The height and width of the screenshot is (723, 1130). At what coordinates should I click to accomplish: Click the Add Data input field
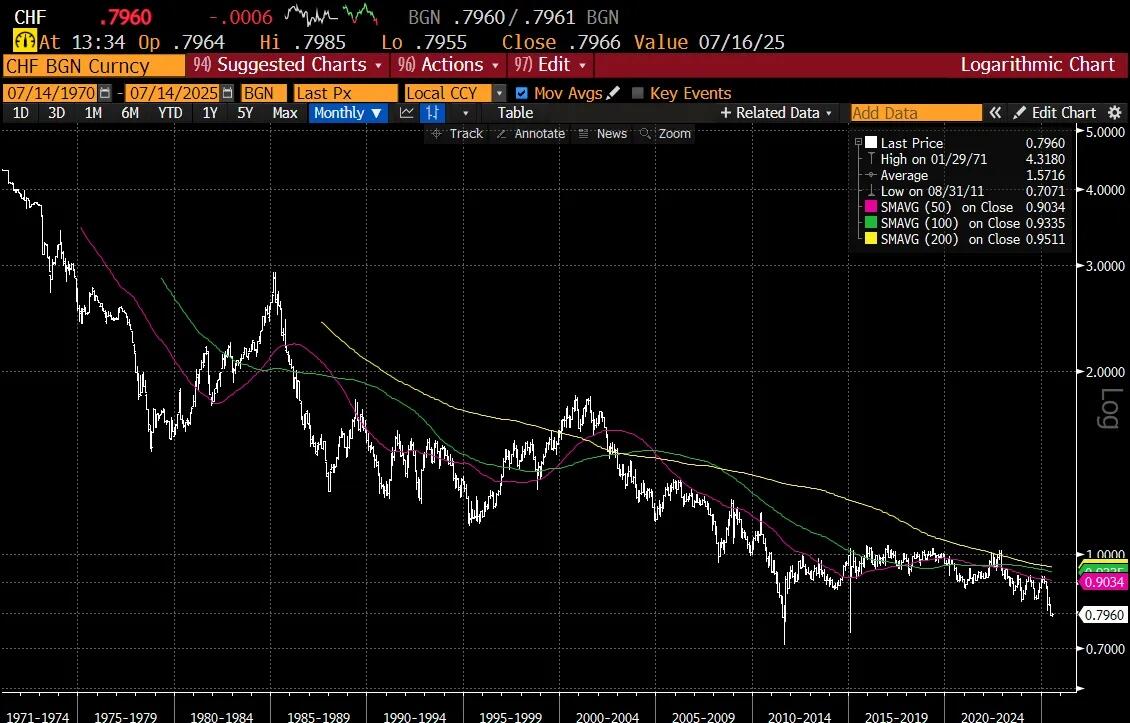point(915,113)
